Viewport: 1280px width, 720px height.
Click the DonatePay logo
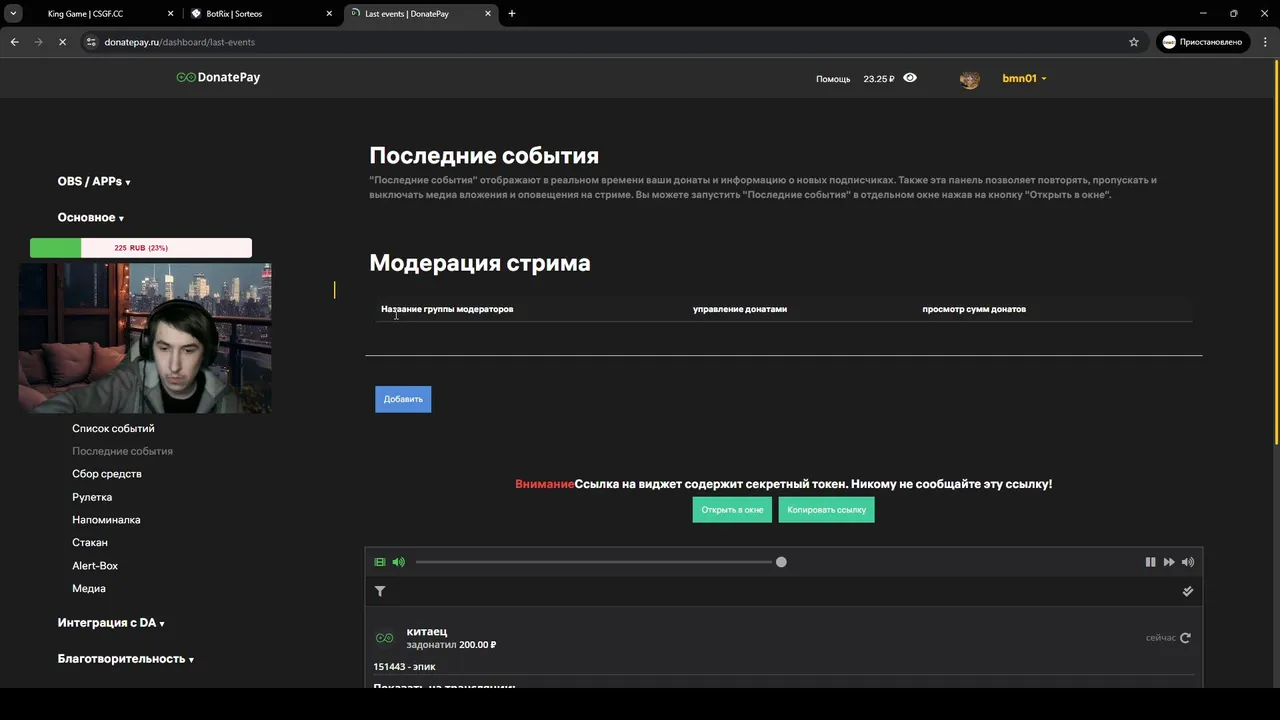[218, 78]
